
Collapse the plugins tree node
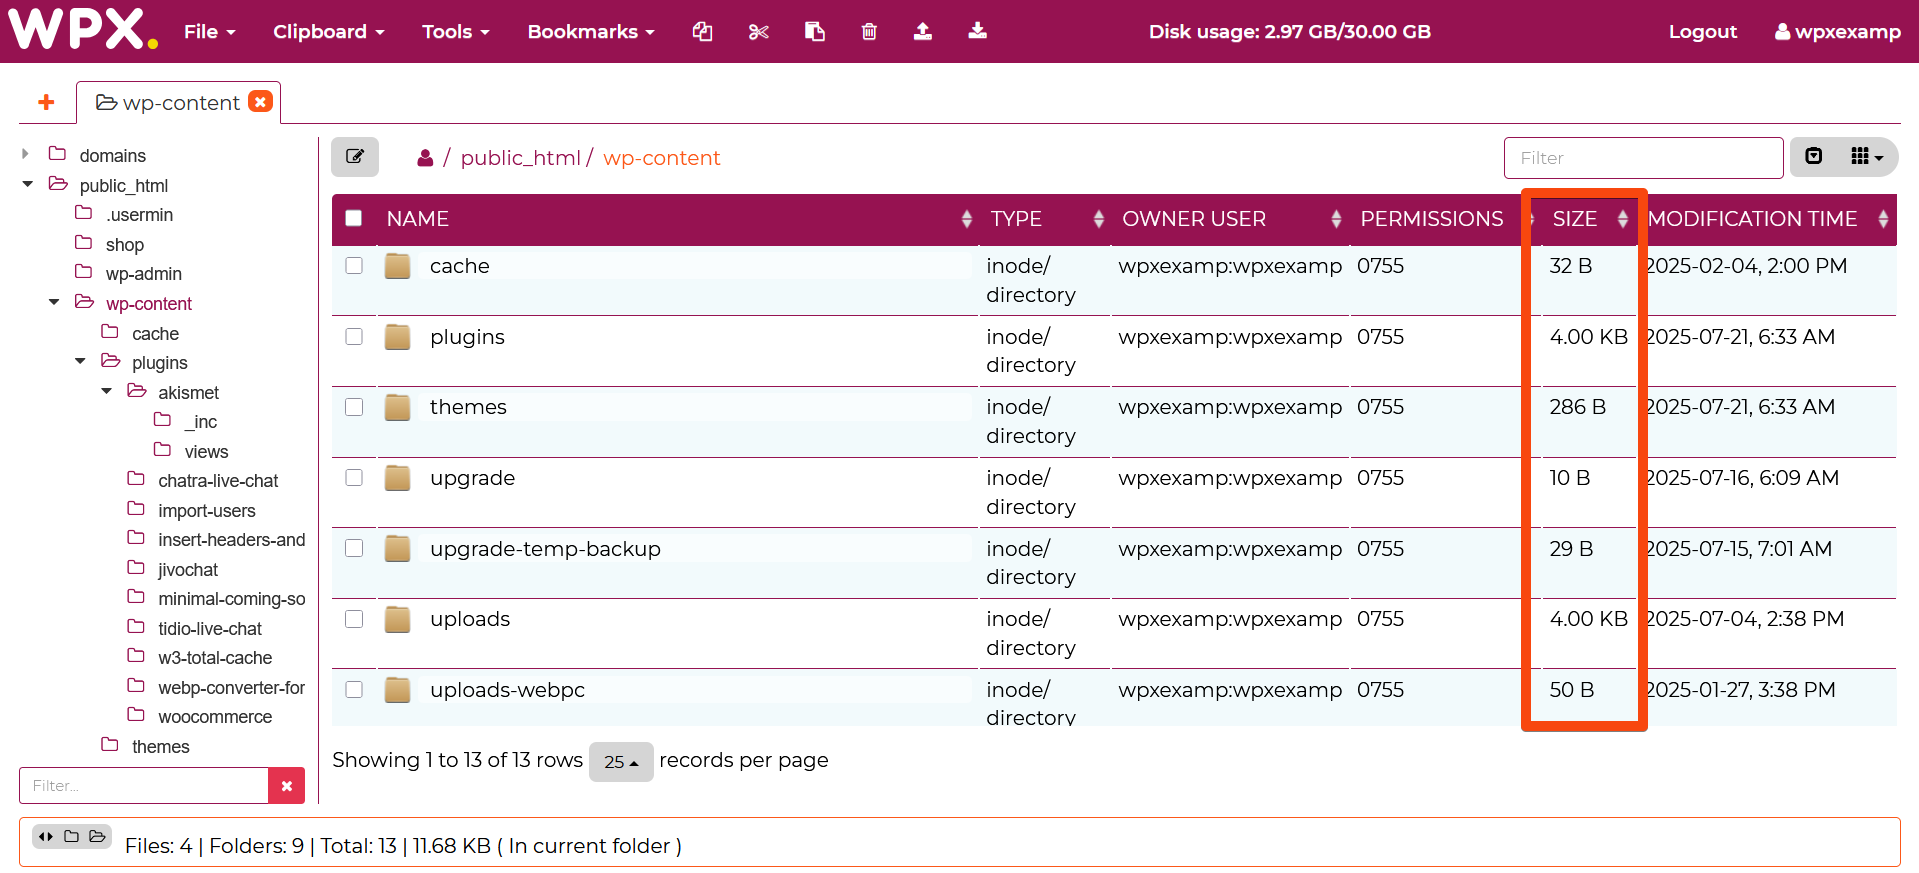pos(80,361)
